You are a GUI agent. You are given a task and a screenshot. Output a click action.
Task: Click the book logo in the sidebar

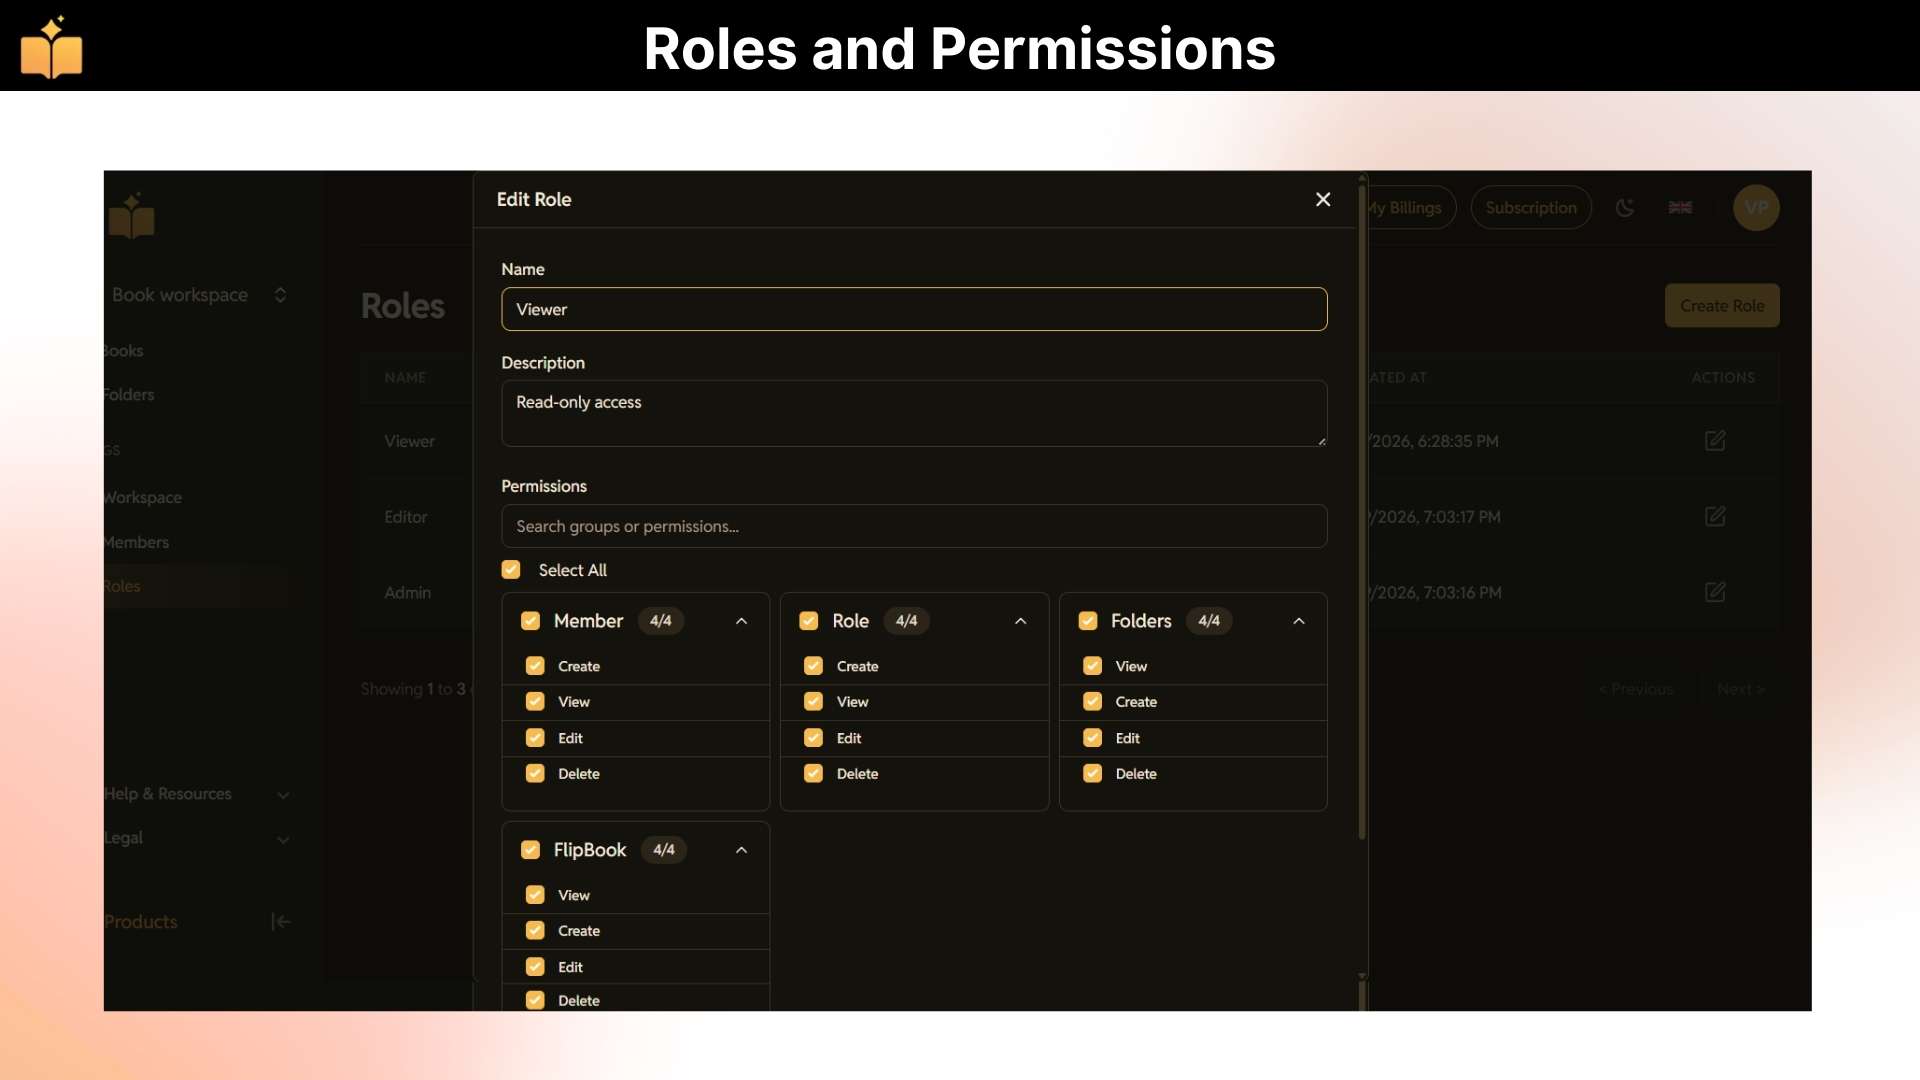132,216
